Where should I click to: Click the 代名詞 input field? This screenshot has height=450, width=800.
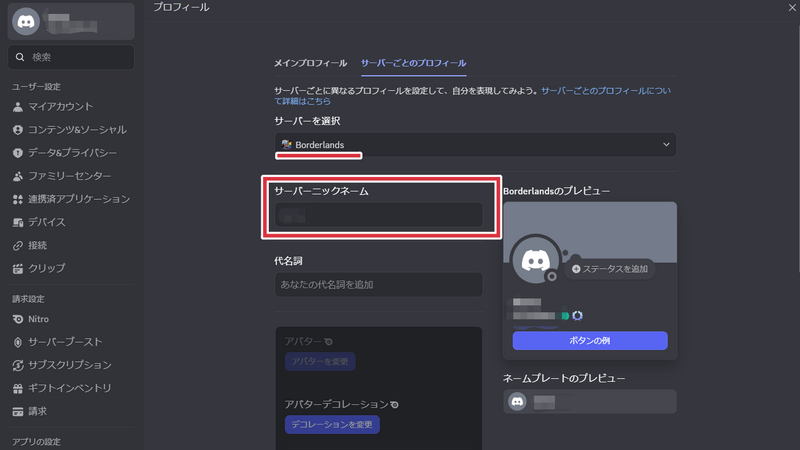coord(379,285)
